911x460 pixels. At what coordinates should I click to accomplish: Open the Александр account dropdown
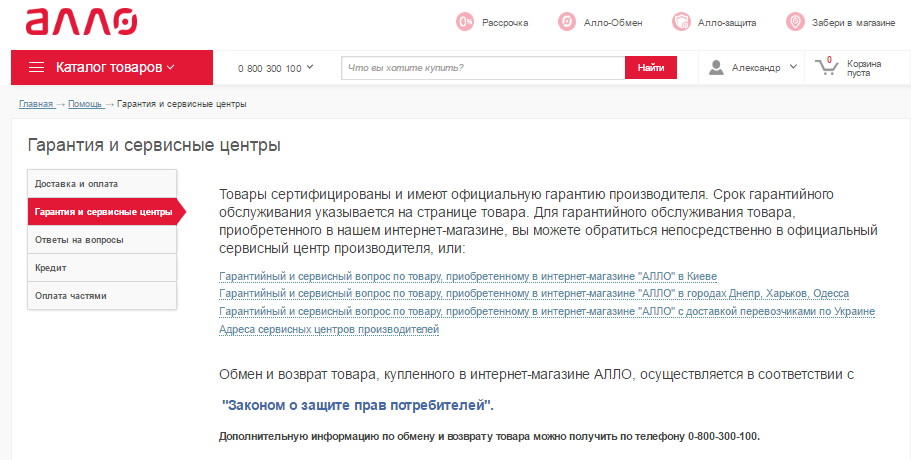click(764, 68)
